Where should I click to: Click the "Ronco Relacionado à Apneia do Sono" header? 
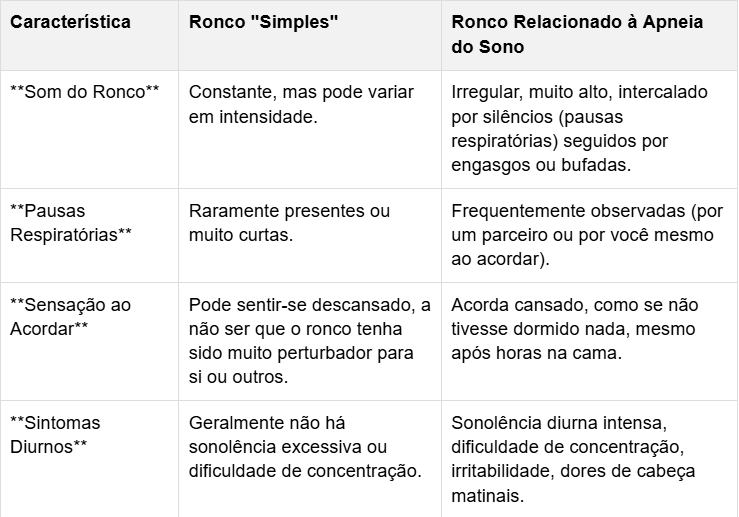[x=578, y=34]
